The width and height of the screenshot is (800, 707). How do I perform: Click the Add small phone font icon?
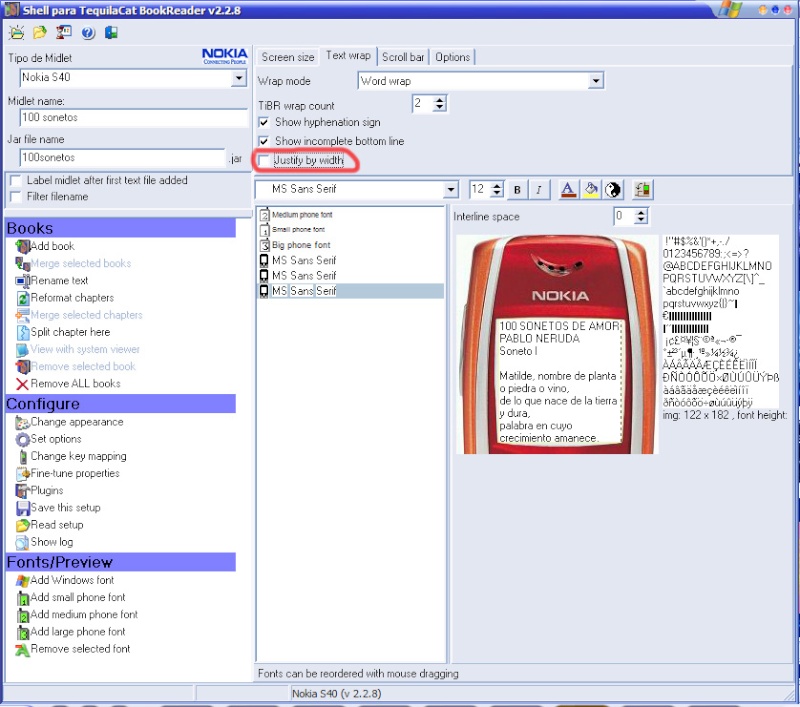coord(22,598)
